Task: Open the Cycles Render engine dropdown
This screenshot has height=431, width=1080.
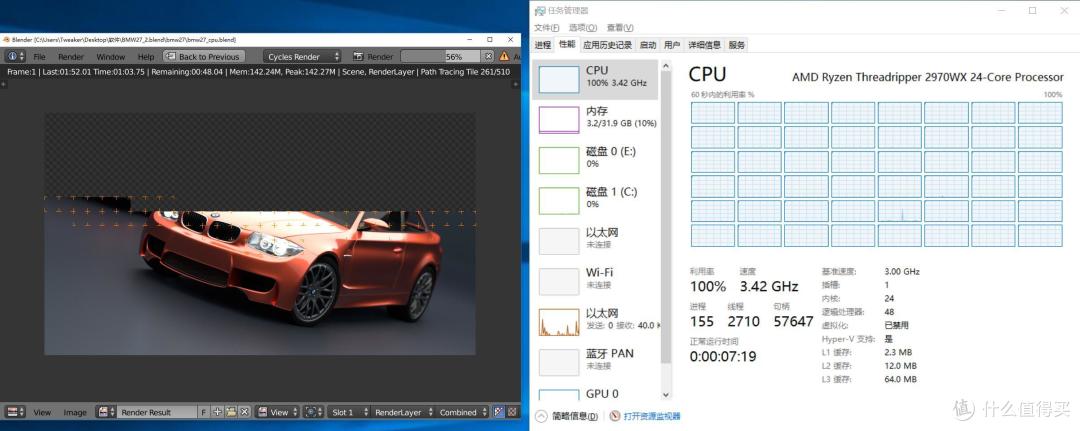Action: coord(303,56)
